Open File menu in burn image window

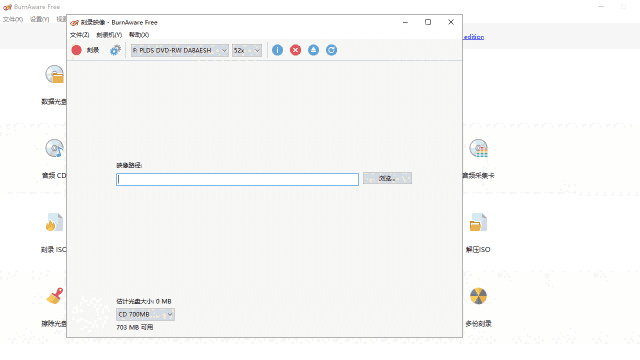pyautogui.click(x=79, y=35)
